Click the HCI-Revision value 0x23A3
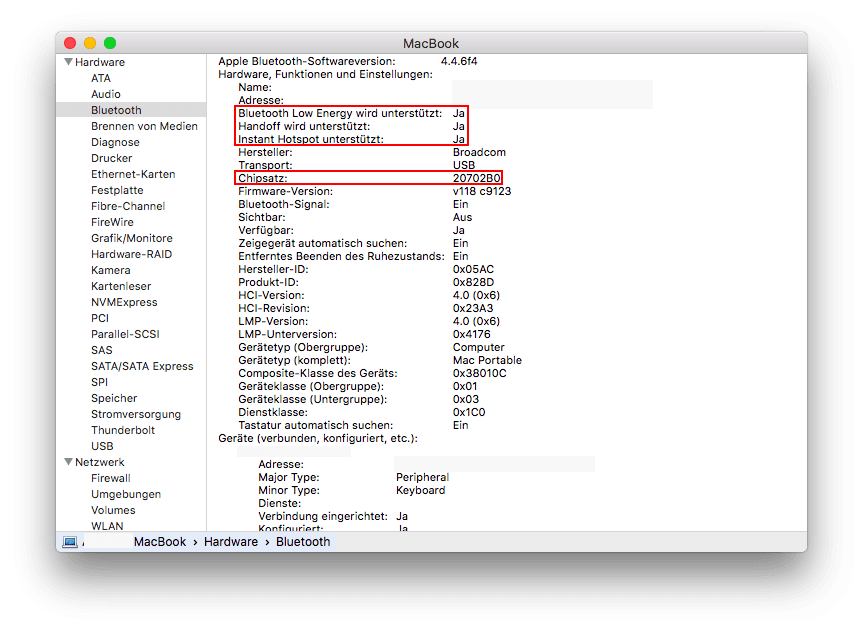The image size is (863, 632). (x=473, y=308)
